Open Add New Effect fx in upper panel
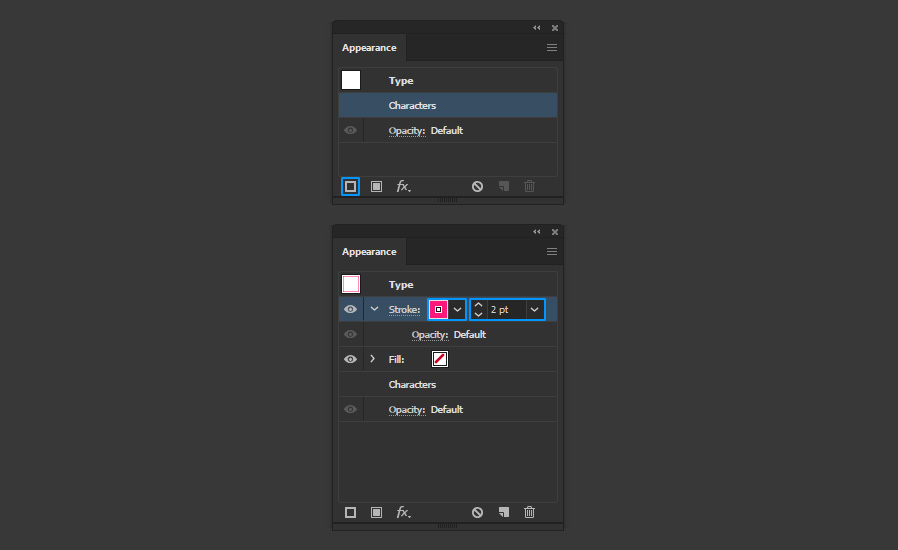Screen dimensions: 898x550 (404, 186)
